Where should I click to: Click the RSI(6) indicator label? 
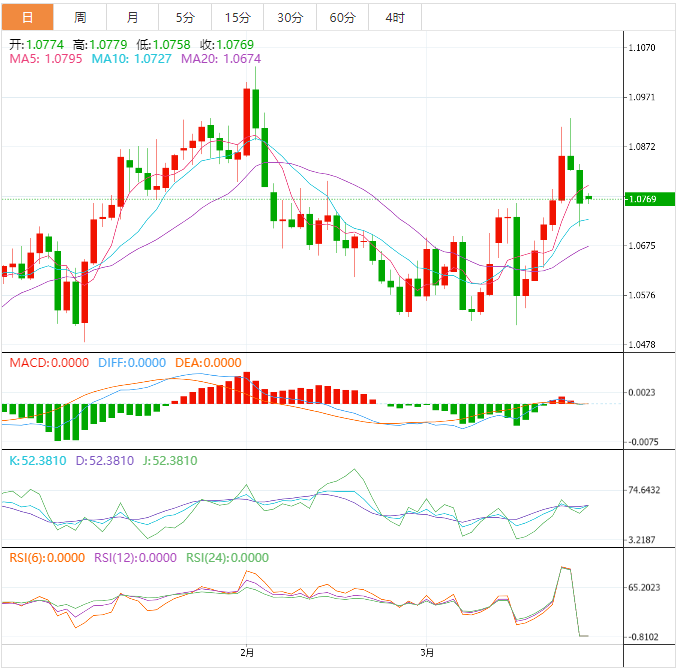pos(47,558)
